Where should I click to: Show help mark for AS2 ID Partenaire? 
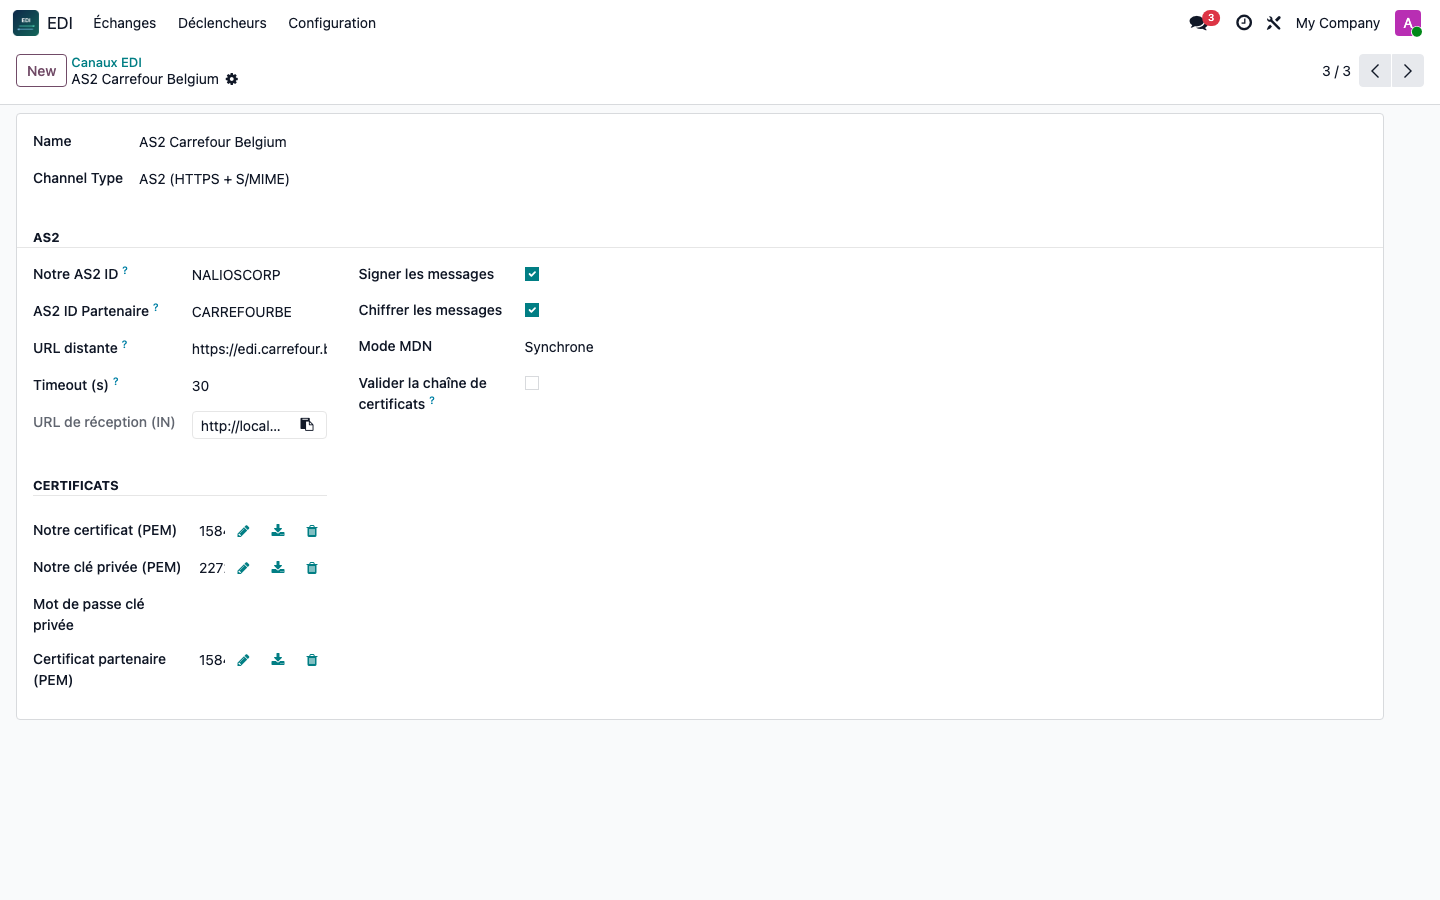pos(156,307)
